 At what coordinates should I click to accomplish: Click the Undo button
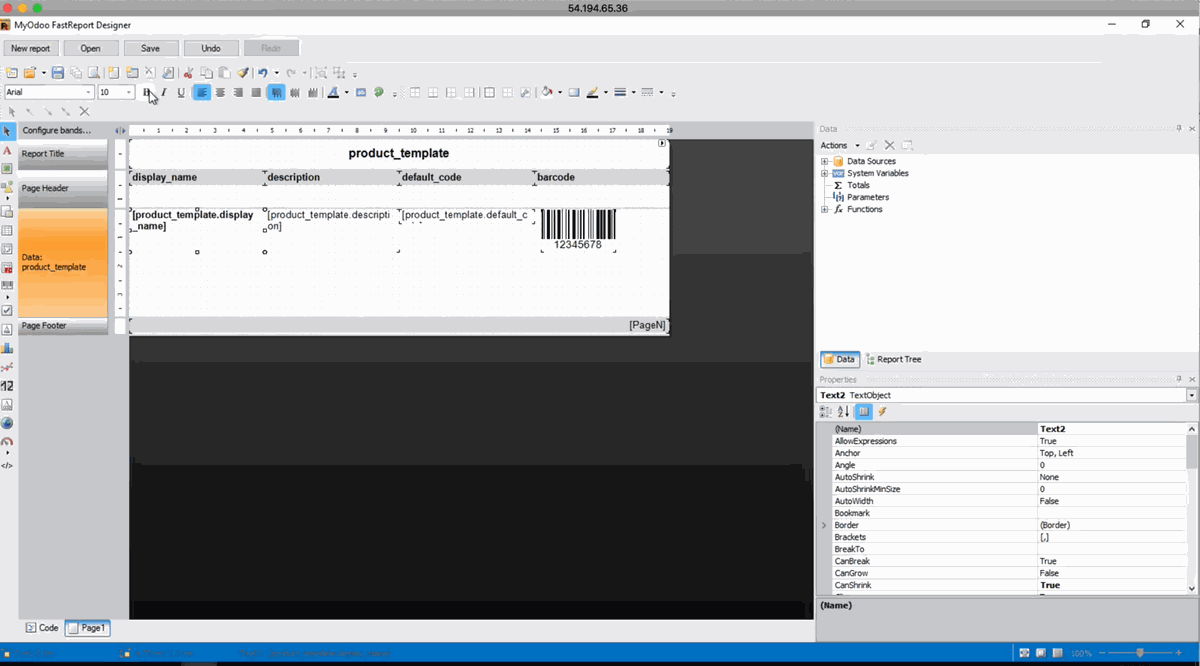tap(211, 47)
